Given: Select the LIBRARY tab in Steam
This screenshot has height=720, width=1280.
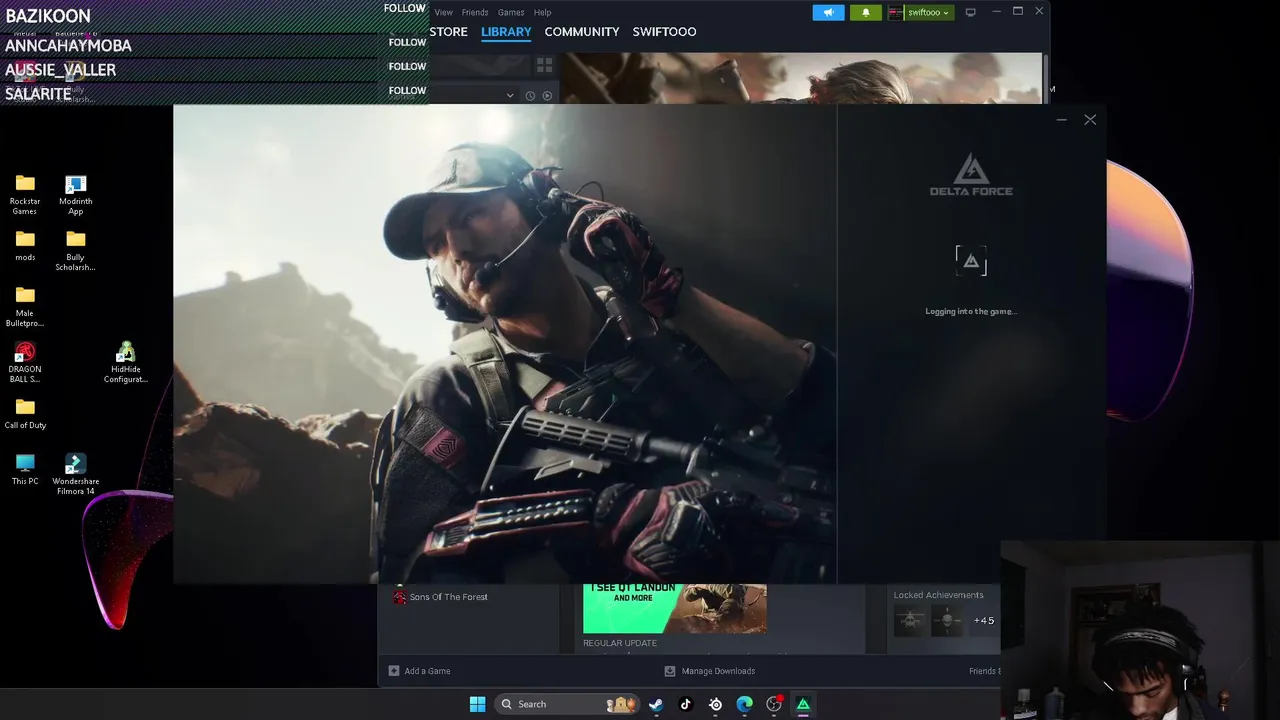Looking at the screenshot, I should coord(506,32).
